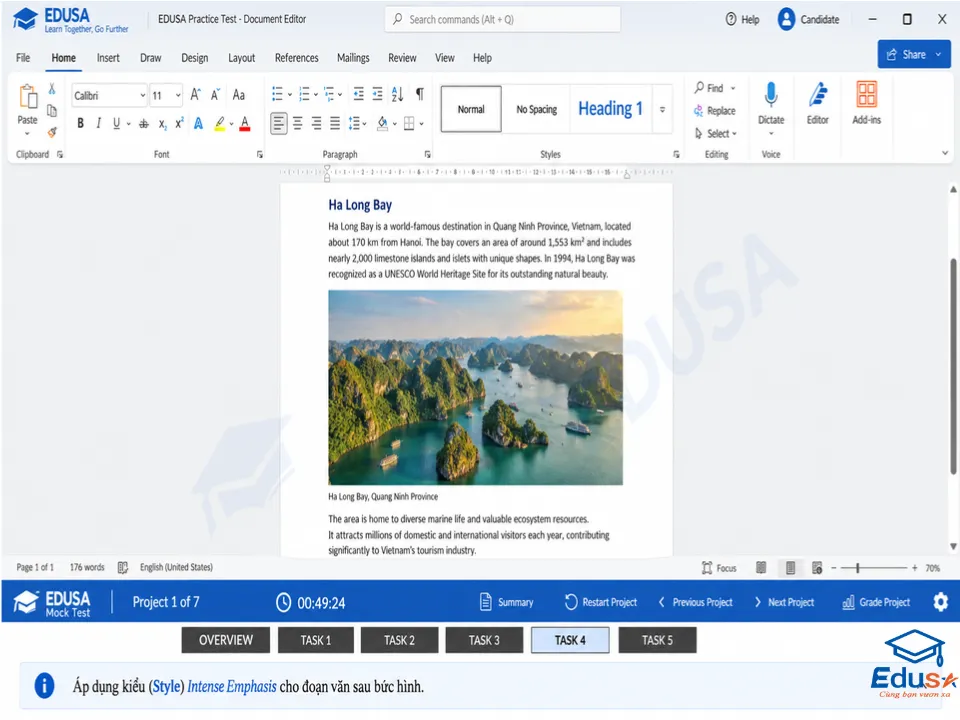
Task: Toggle Align Right
Action: click(317, 124)
